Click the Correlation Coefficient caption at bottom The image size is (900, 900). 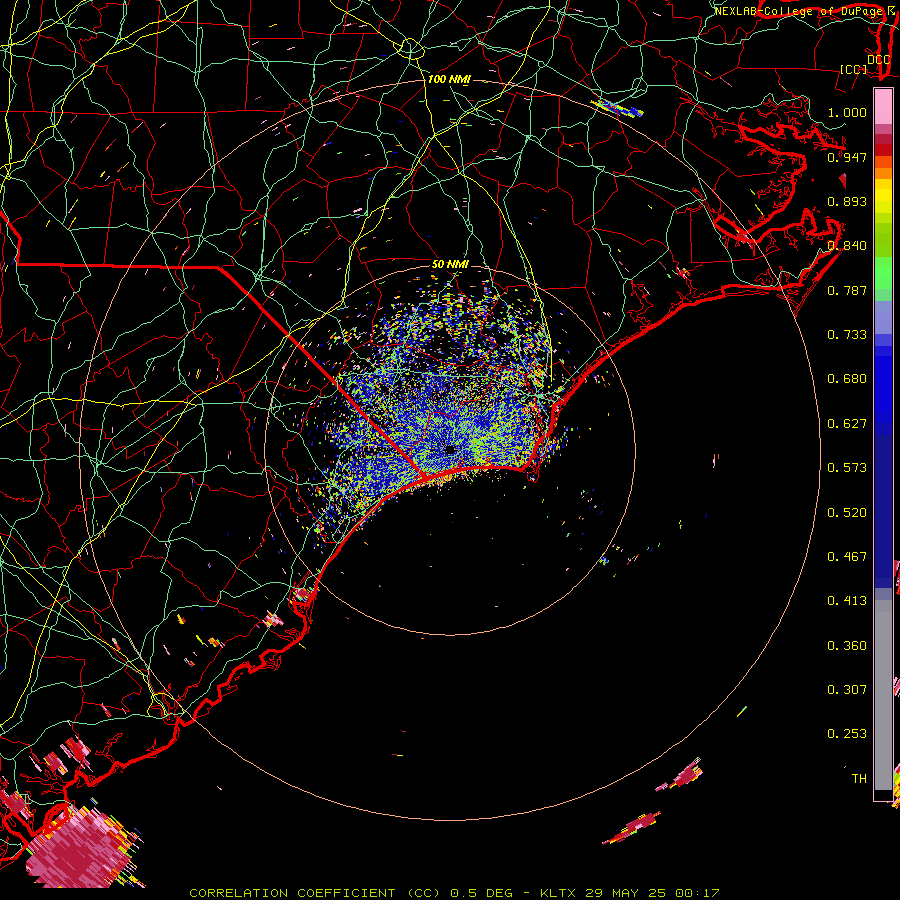[x=454, y=893]
